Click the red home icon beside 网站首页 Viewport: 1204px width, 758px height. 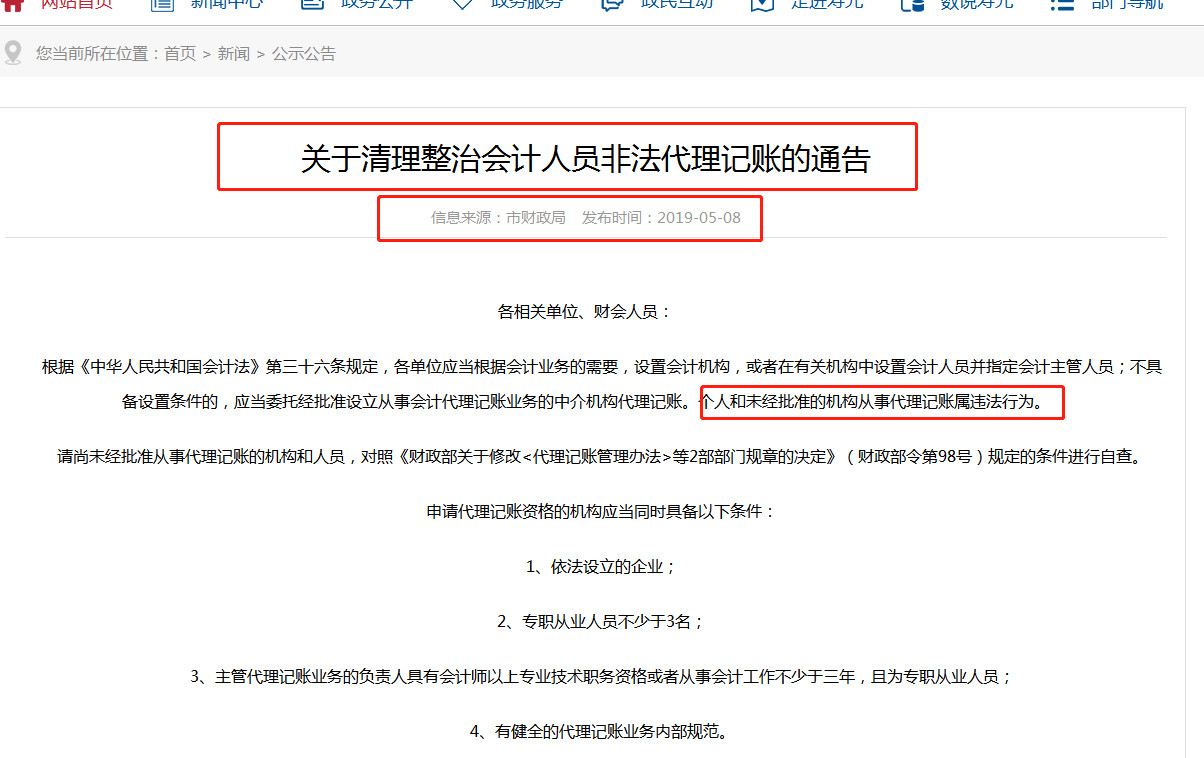(x=13, y=4)
